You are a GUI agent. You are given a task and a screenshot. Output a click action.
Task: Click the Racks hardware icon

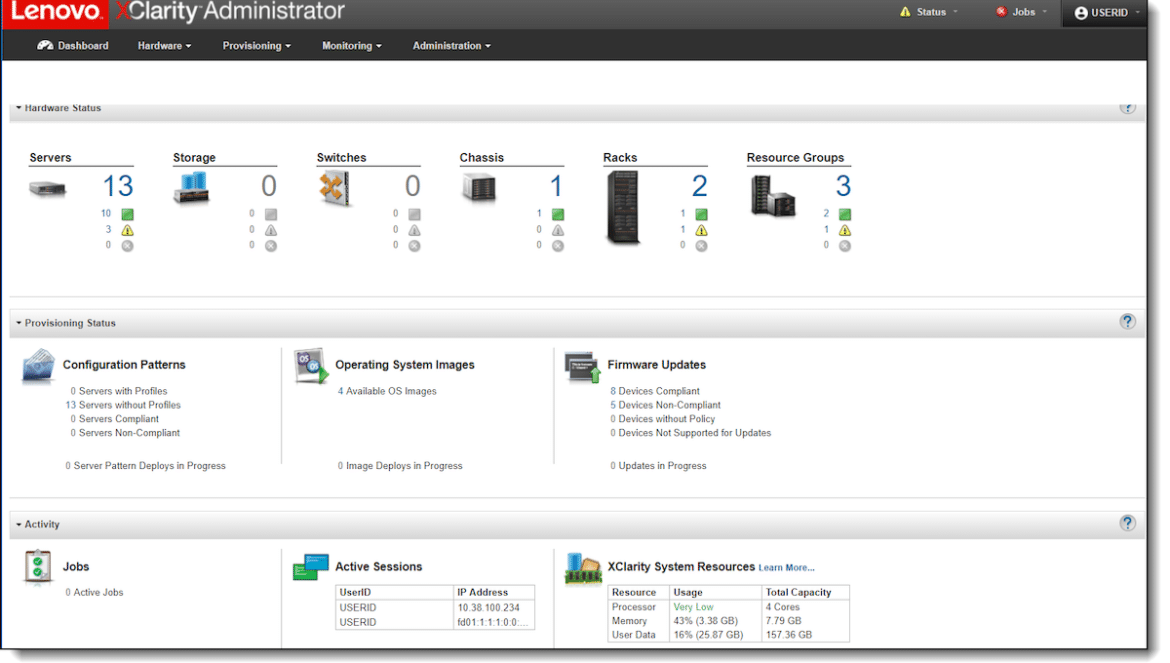622,207
